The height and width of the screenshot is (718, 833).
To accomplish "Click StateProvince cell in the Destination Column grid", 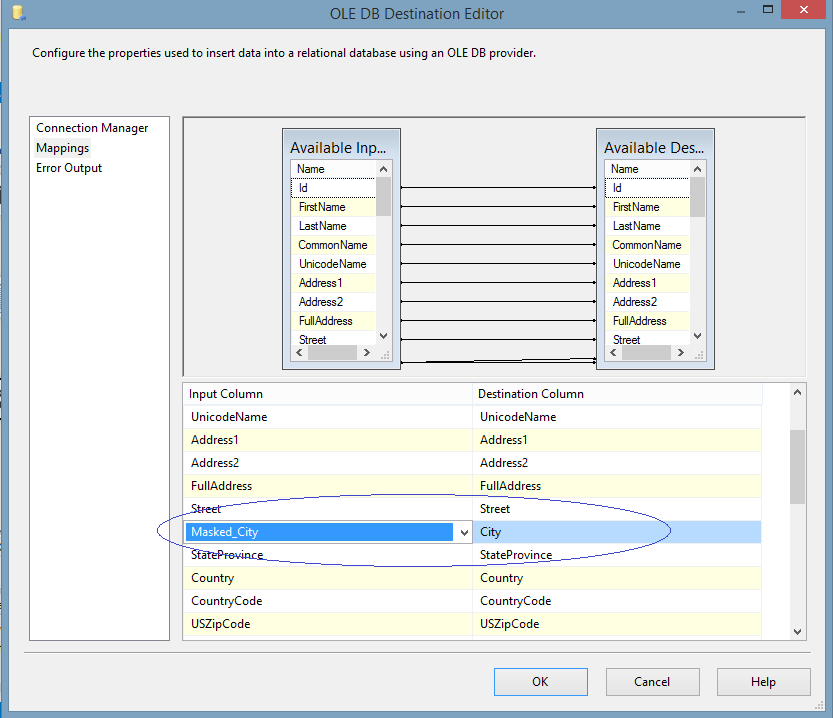I will (617, 555).
